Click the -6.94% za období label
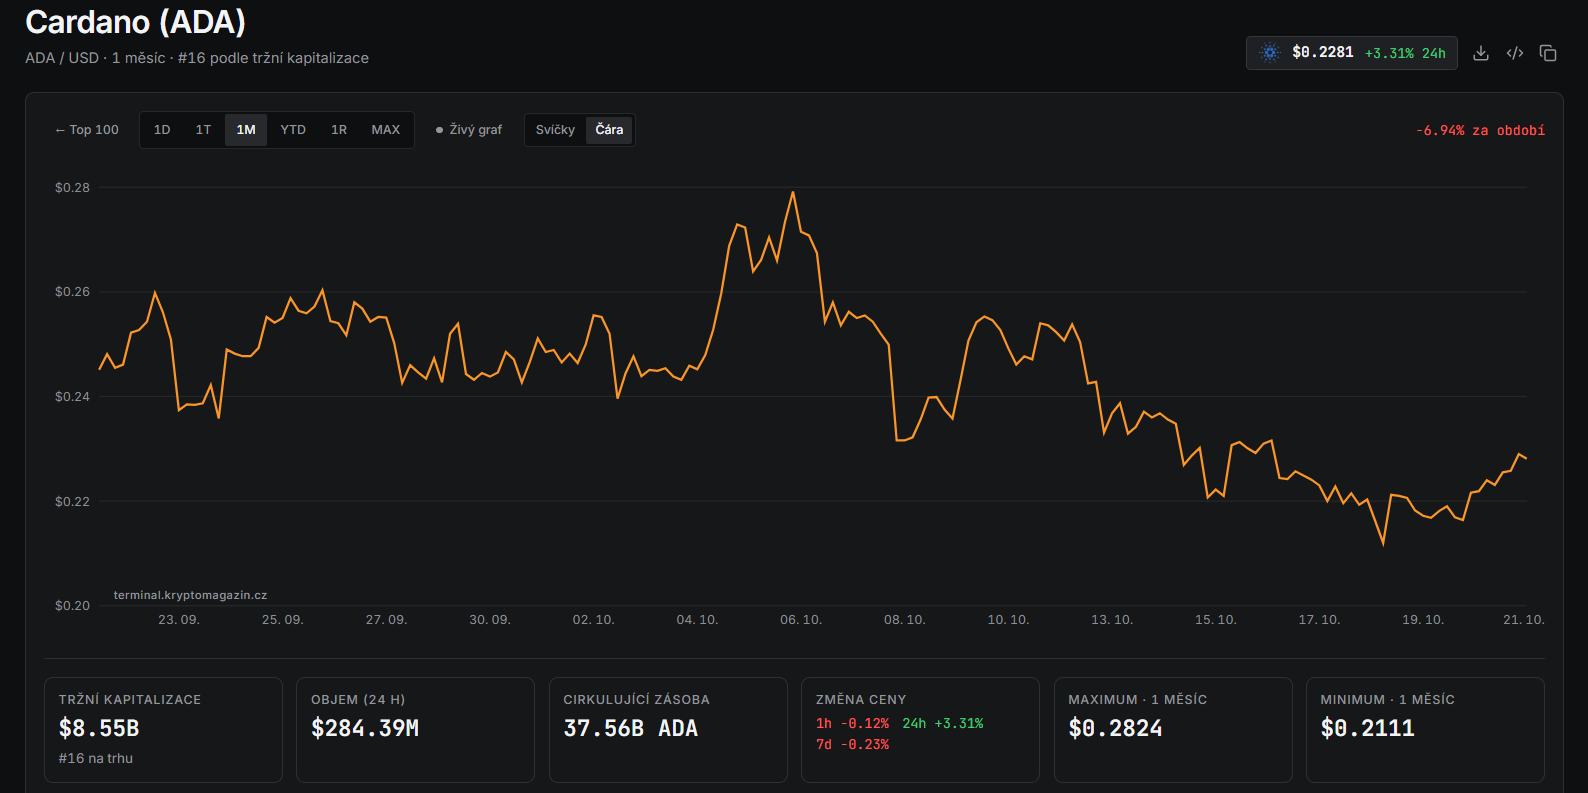 [1480, 131]
